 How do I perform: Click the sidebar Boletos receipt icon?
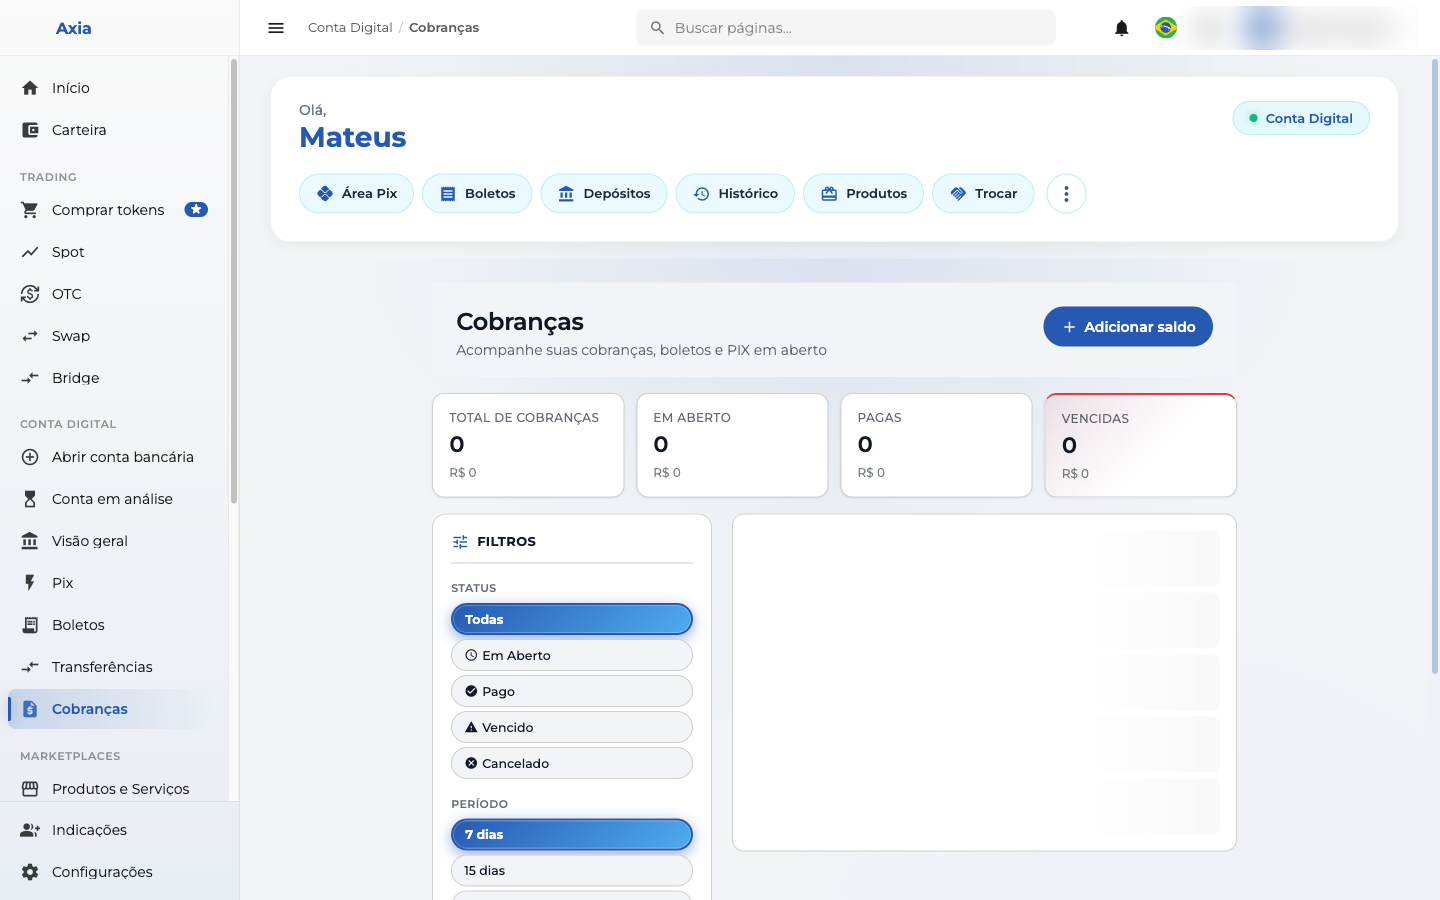pyautogui.click(x=30, y=625)
